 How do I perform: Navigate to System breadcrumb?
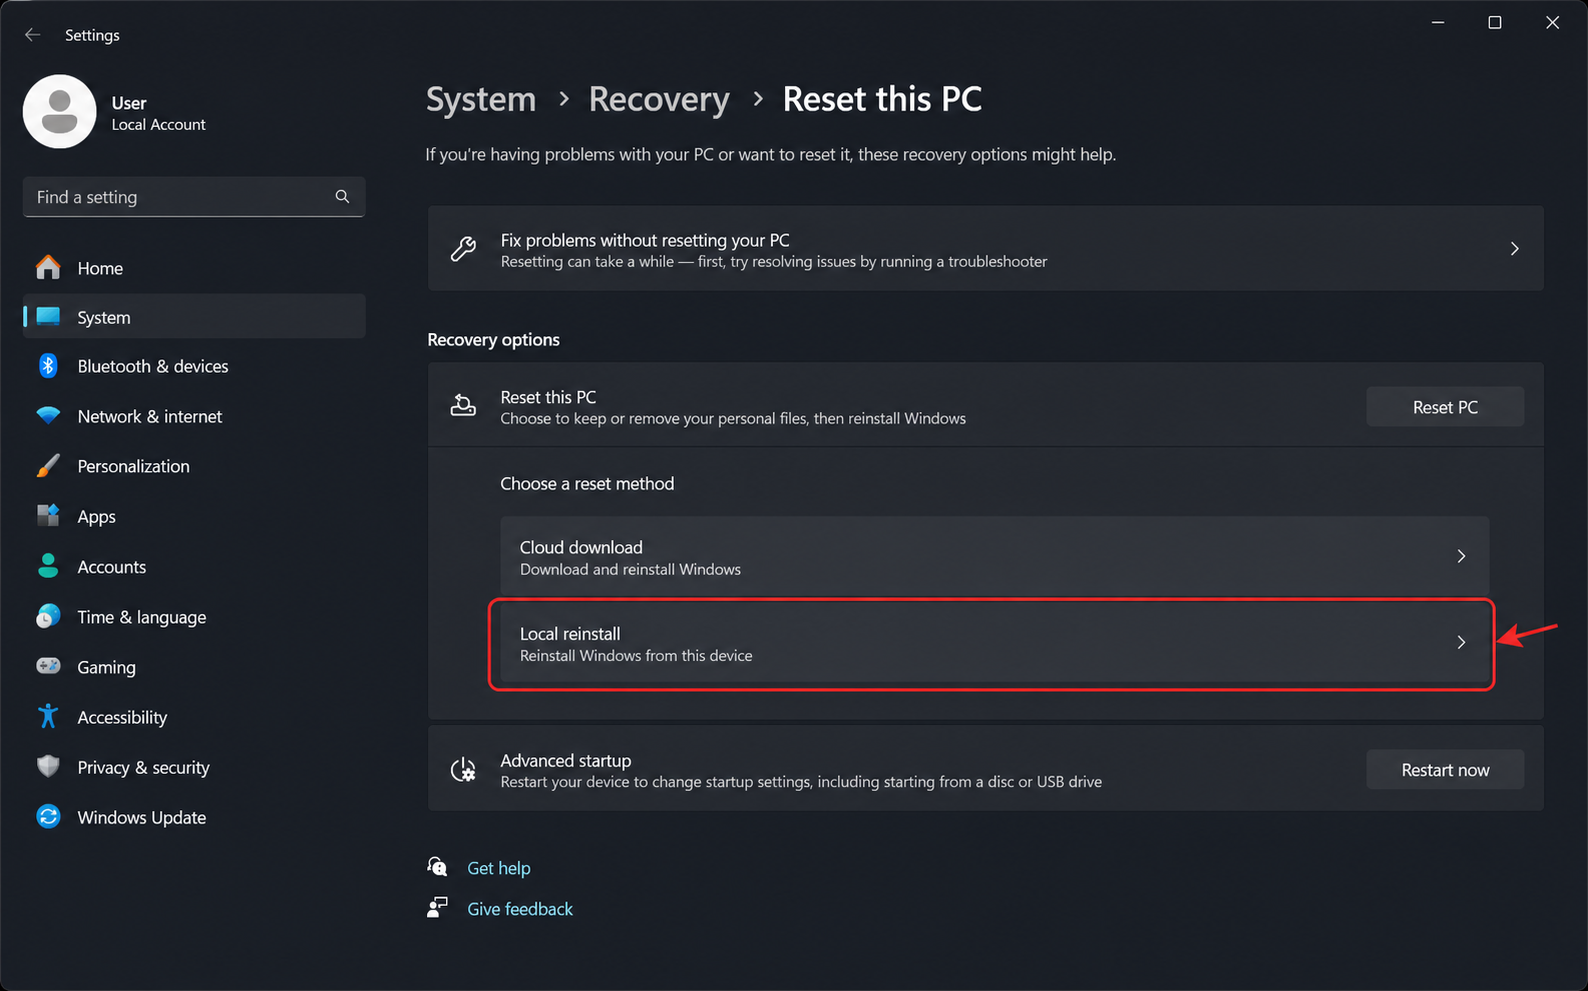point(481,99)
